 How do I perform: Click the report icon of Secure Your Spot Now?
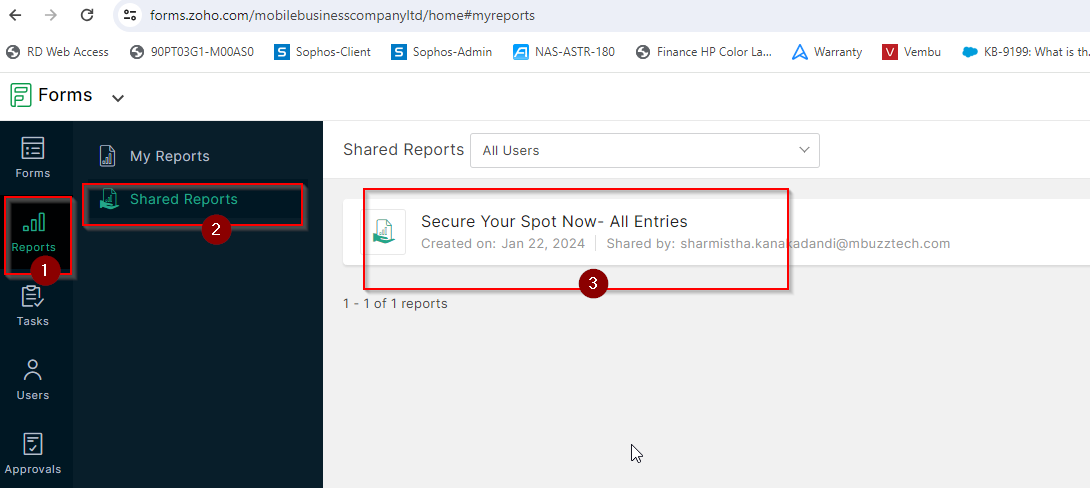point(386,231)
